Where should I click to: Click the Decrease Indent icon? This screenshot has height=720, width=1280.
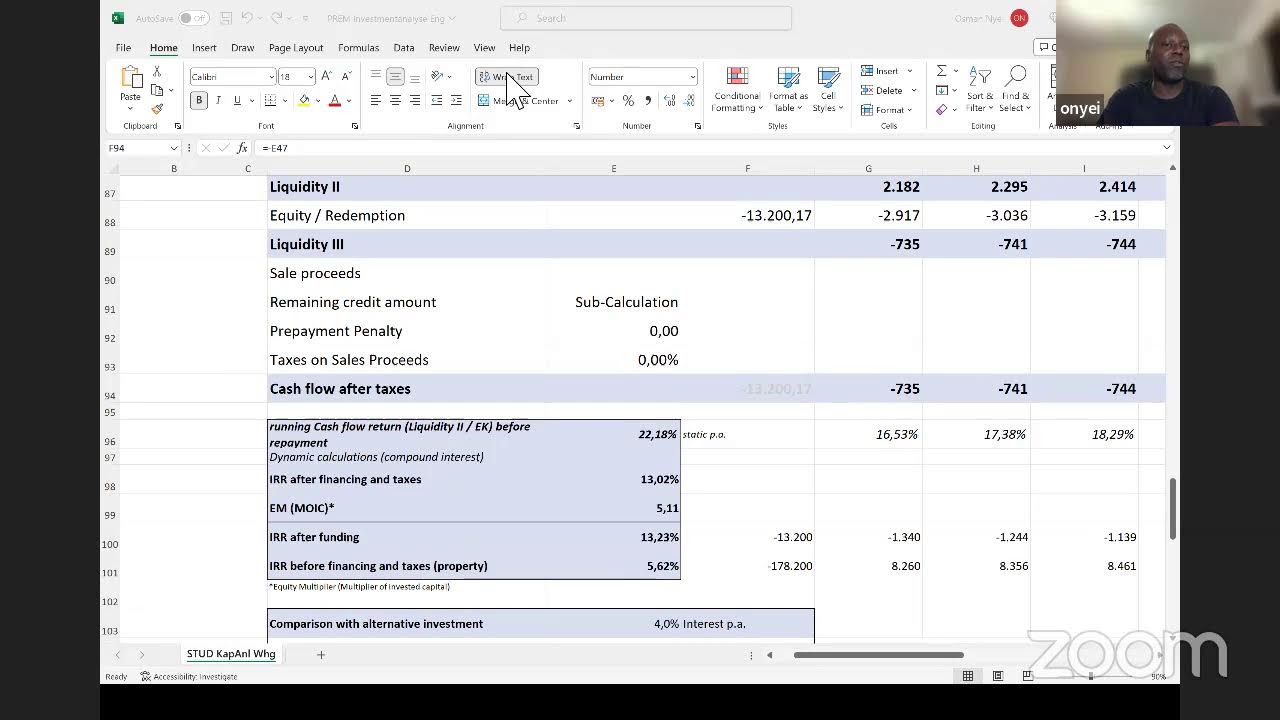pyautogui.click(x=437, y=101)
